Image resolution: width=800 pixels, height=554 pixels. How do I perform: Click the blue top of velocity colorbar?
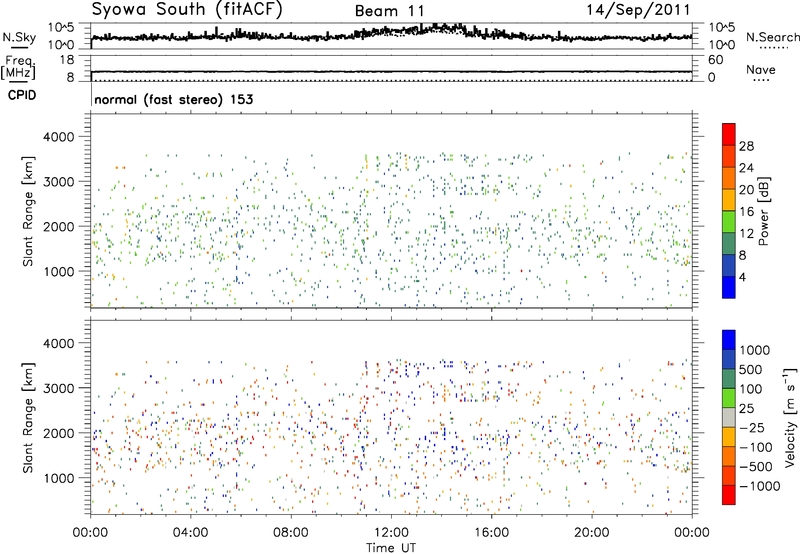[x=729, y=340]
